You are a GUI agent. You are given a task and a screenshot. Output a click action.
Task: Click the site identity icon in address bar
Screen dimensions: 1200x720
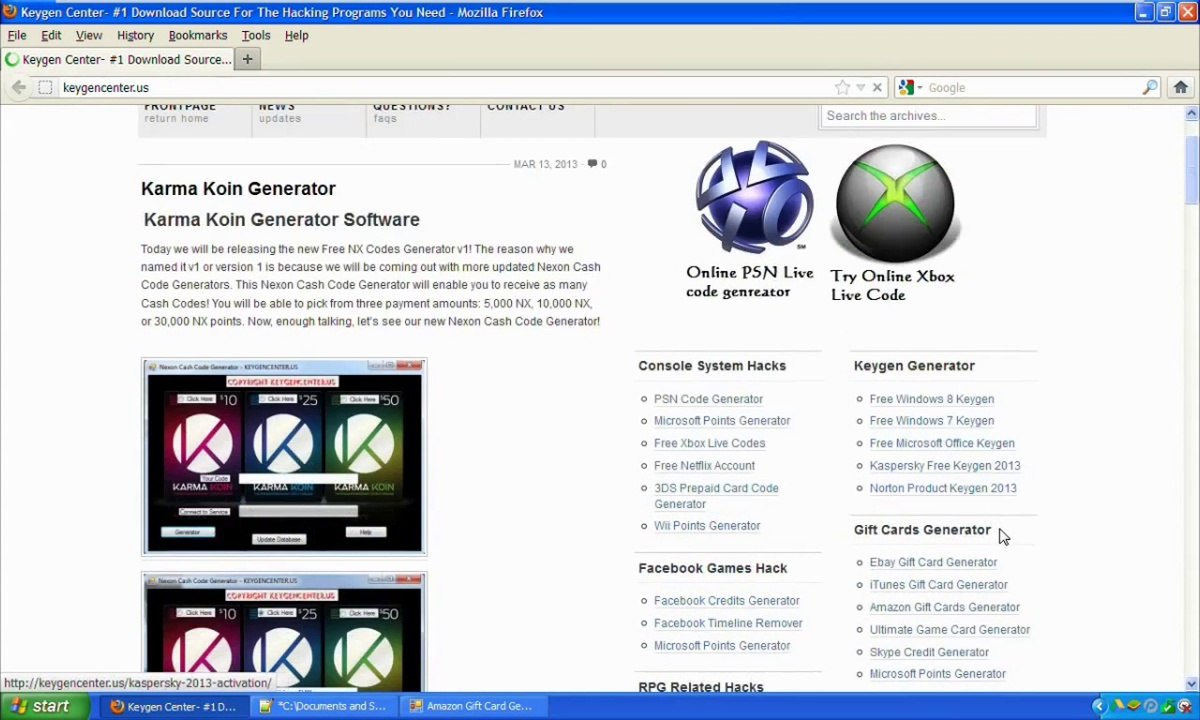[45, 88]
